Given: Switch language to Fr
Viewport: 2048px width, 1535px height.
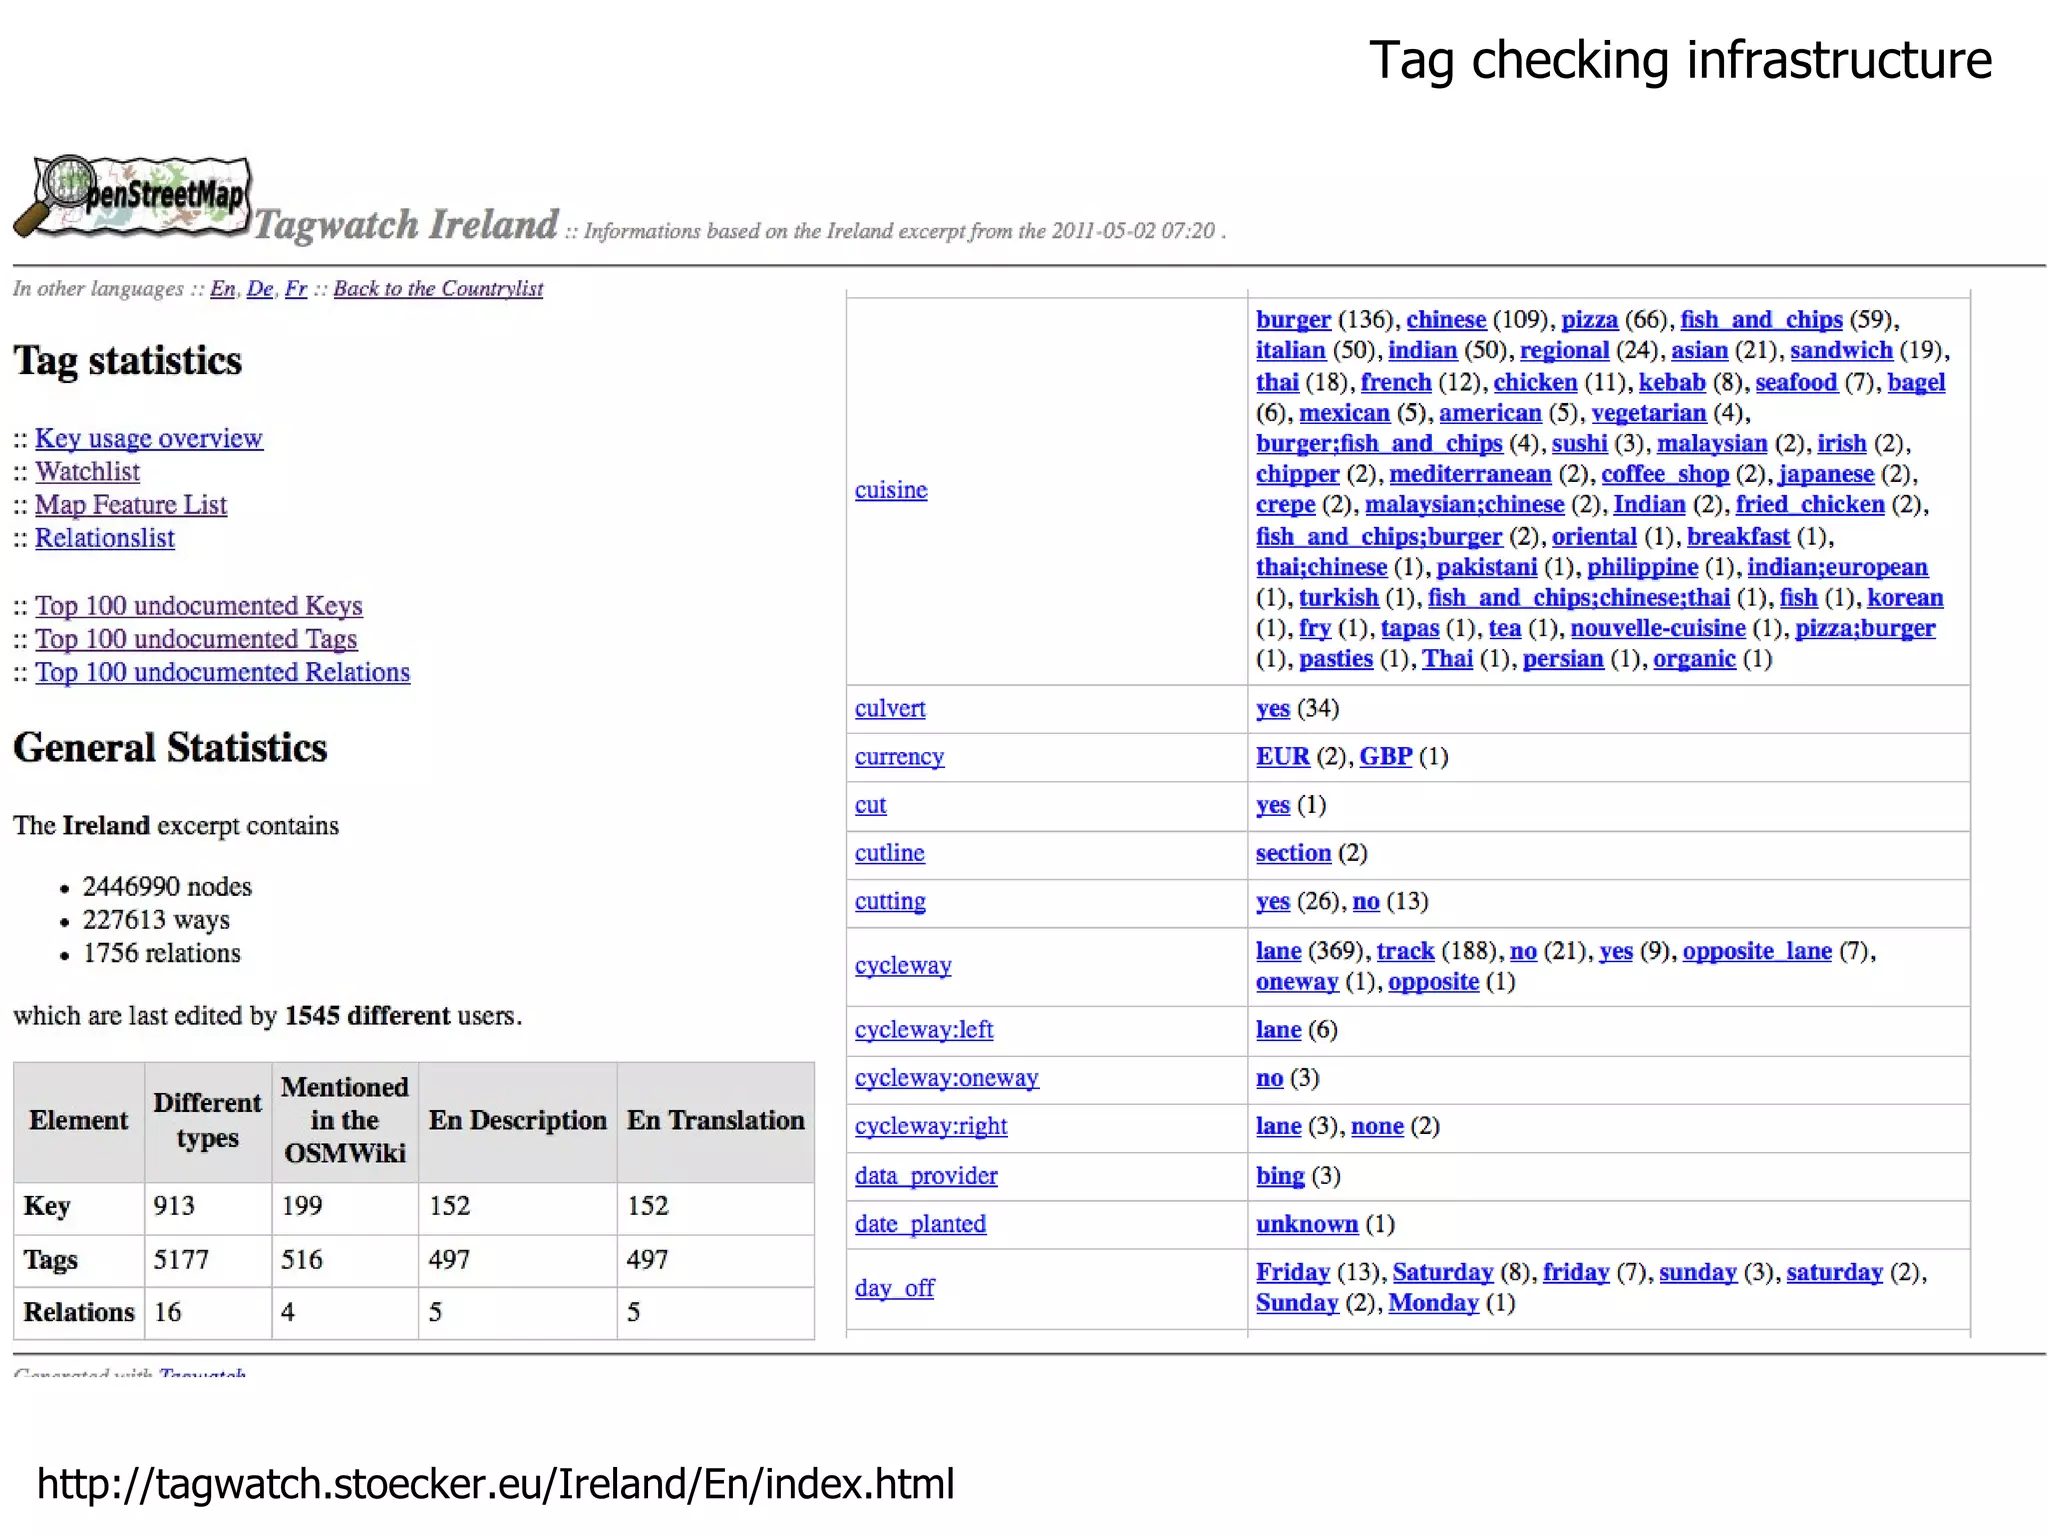Looking at the screenshot, I should [x=295, y=288].
